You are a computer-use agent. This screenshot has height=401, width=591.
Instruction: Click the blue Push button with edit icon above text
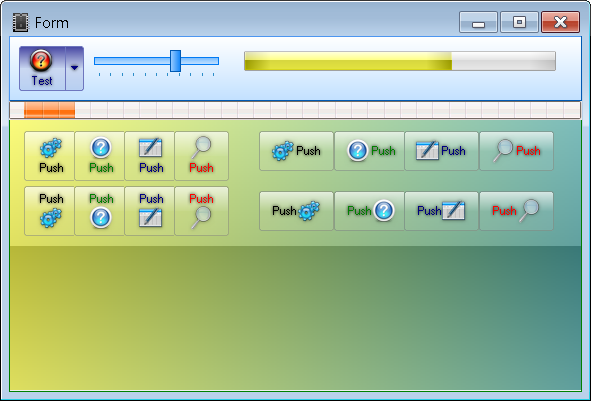click(150, 156)
